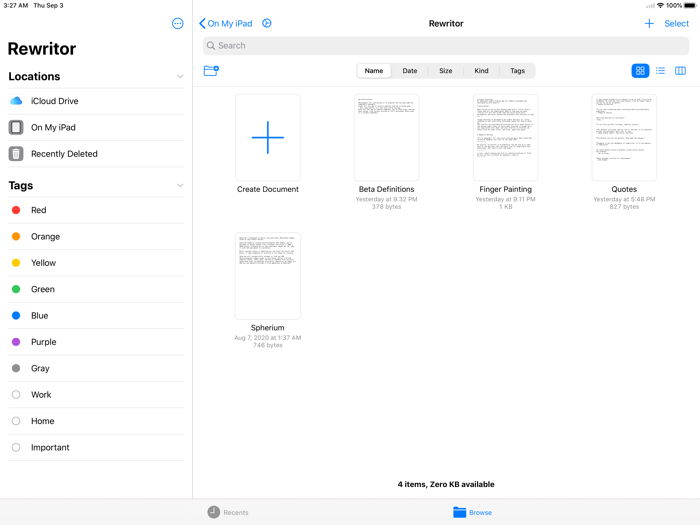Screen dimensions: 700x525
Task: Open the Spherium document thumbnail
Action: pos(268,276)
